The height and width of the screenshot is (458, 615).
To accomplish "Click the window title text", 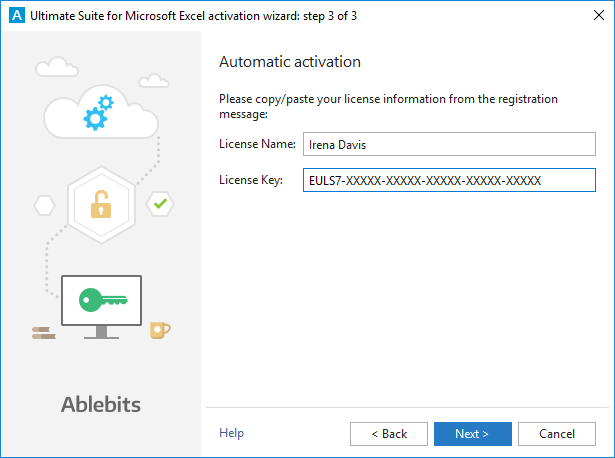I will [193, 16].
